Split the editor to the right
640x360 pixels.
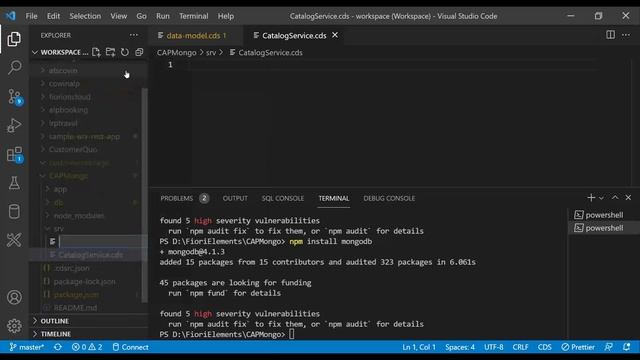(610, 35)
